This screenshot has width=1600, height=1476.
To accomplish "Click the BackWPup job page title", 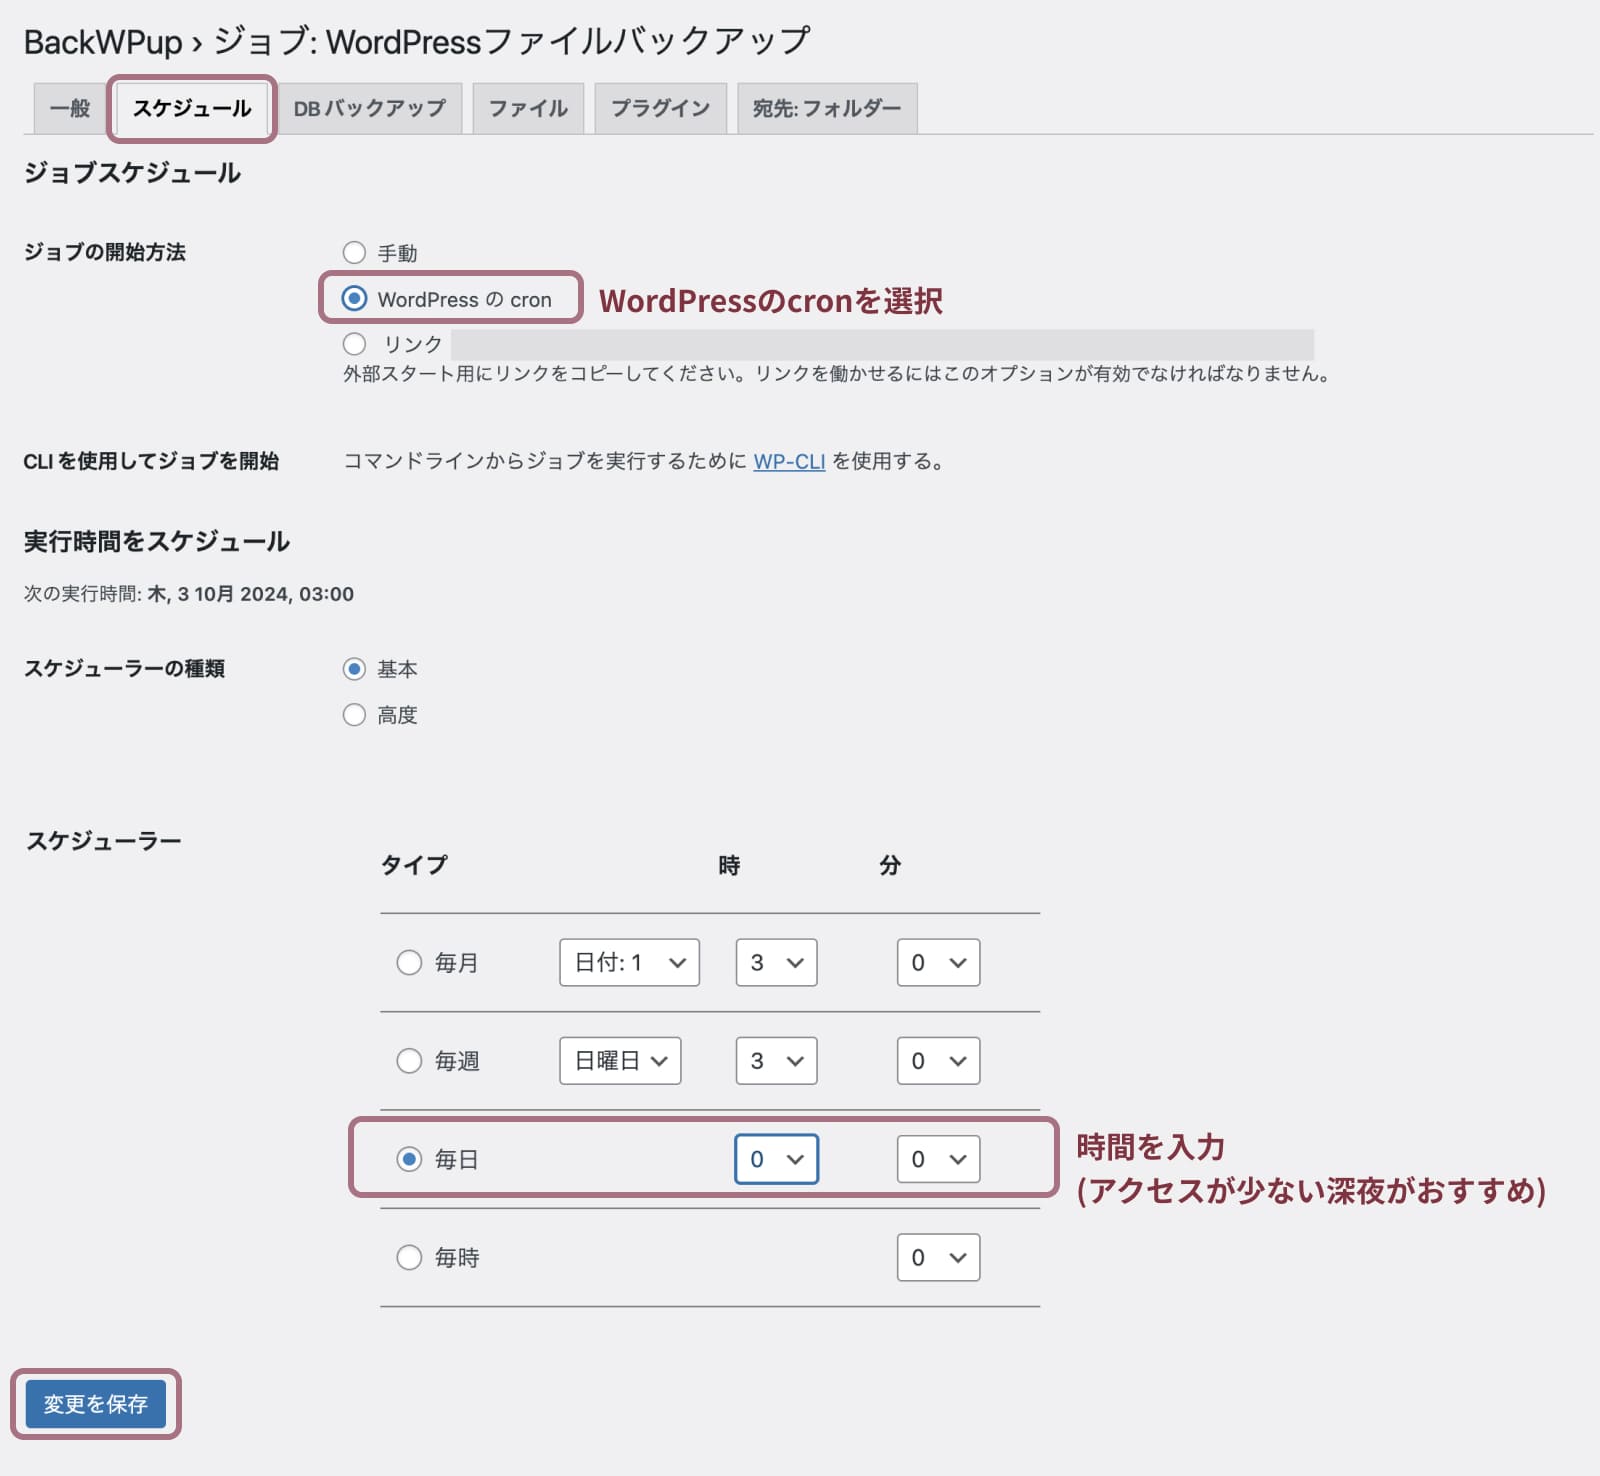I will (417, 41).
